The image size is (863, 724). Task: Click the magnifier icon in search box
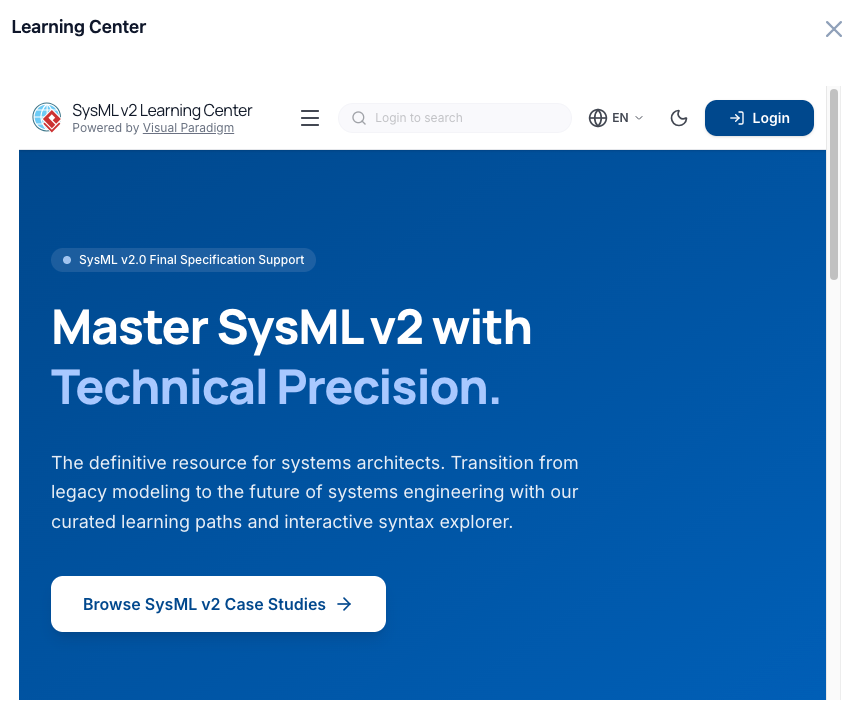tap(359, 118)
